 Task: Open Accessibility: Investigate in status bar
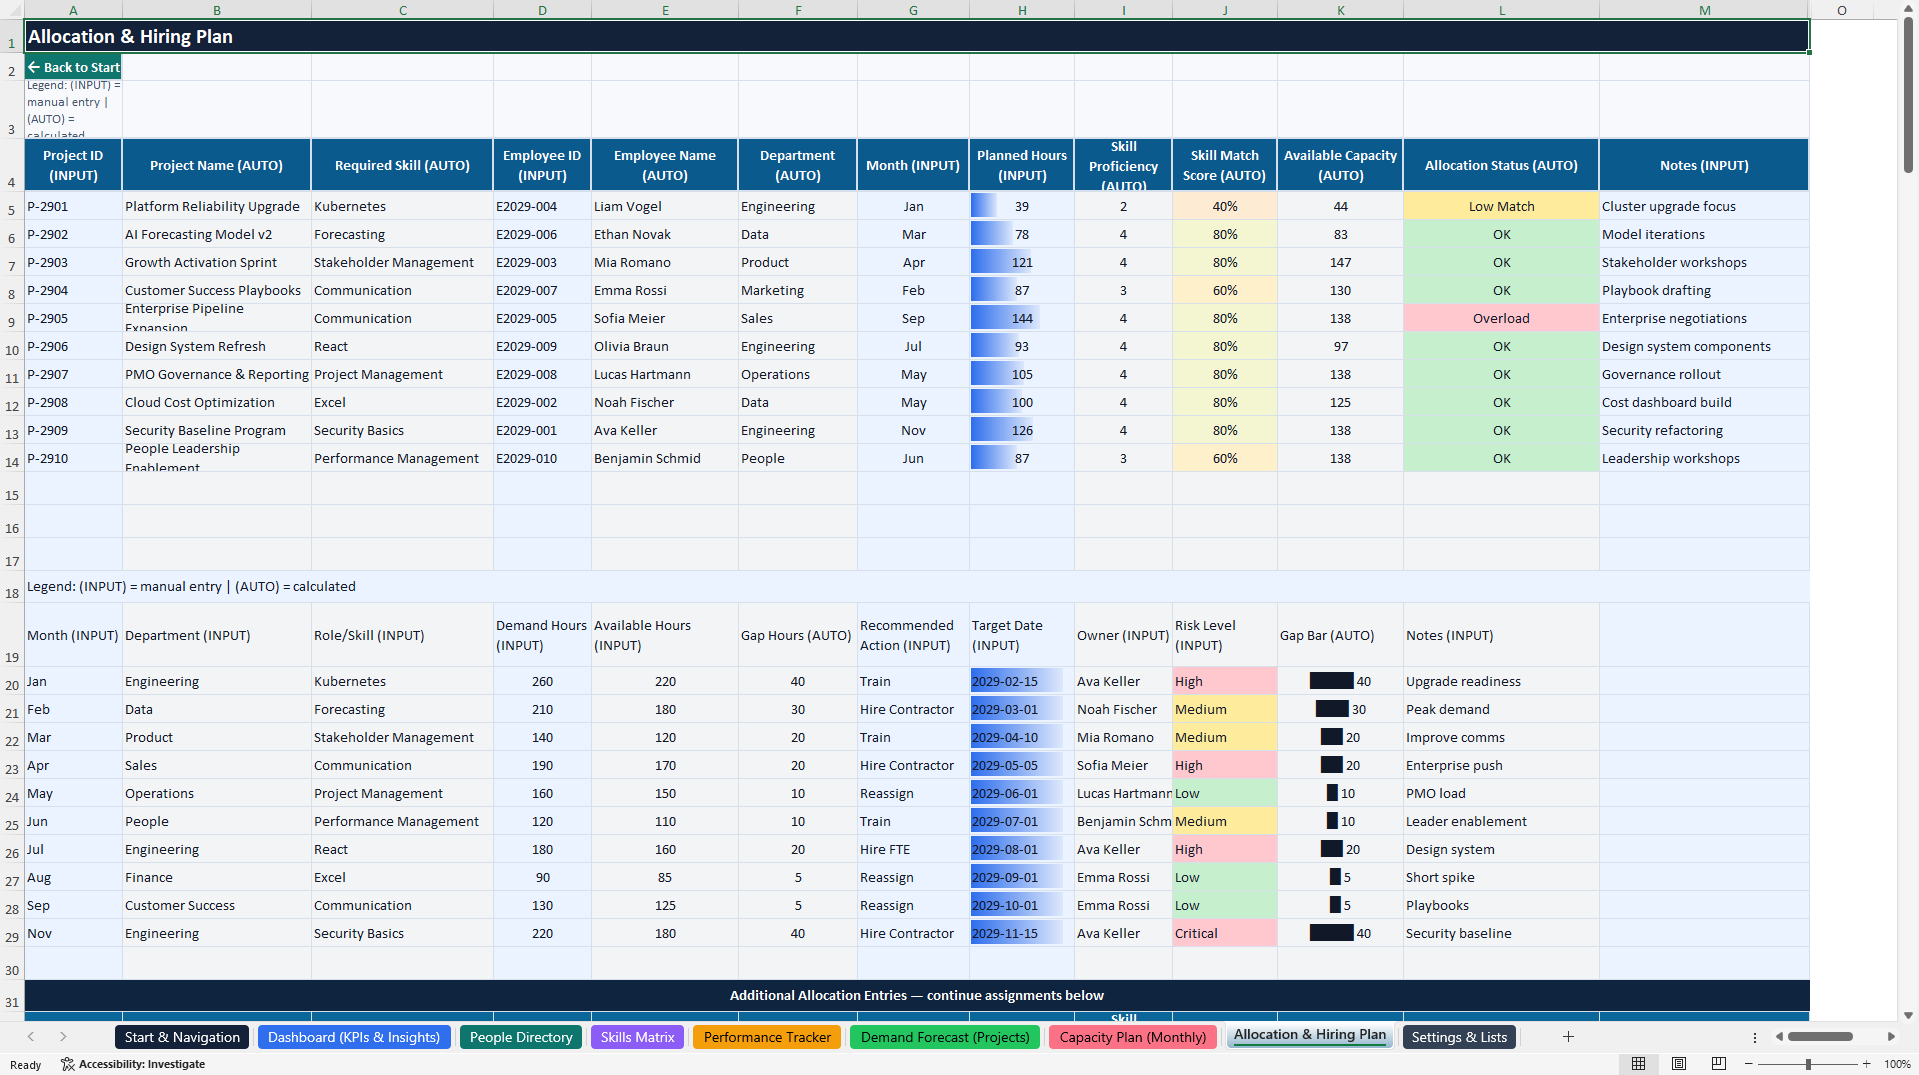(x=133, y=1064)
